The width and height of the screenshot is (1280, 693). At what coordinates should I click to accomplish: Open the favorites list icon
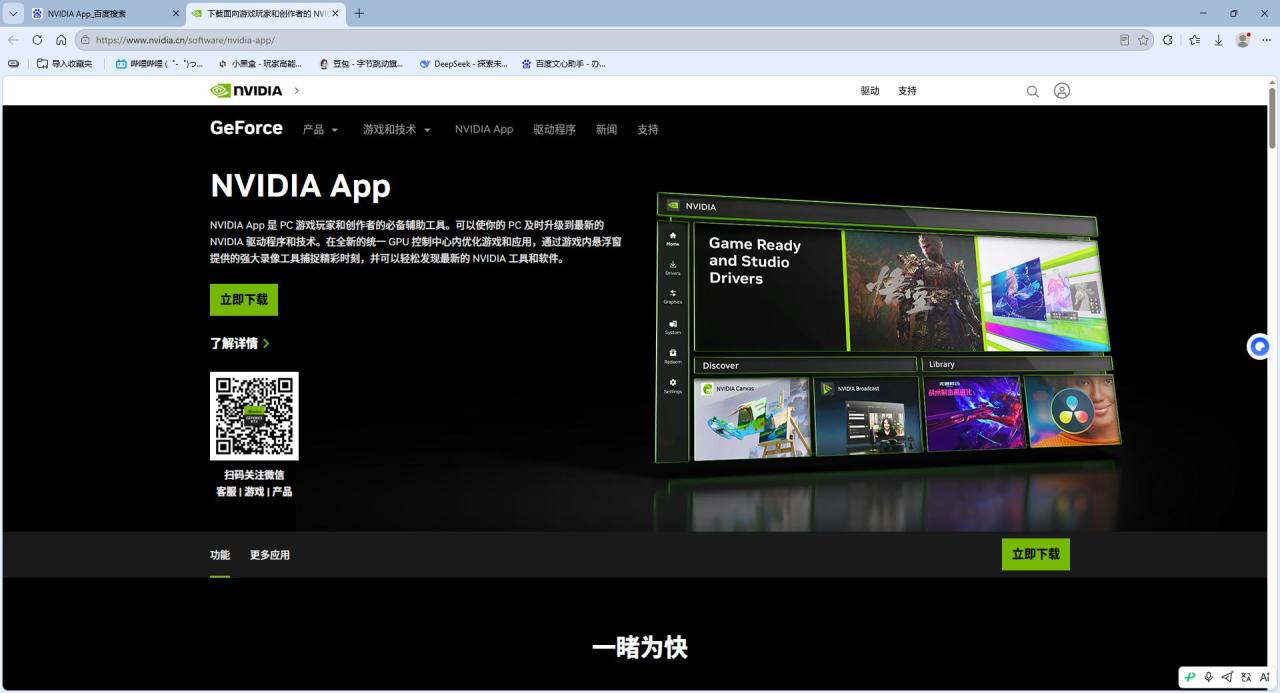tap(1194, 40)
